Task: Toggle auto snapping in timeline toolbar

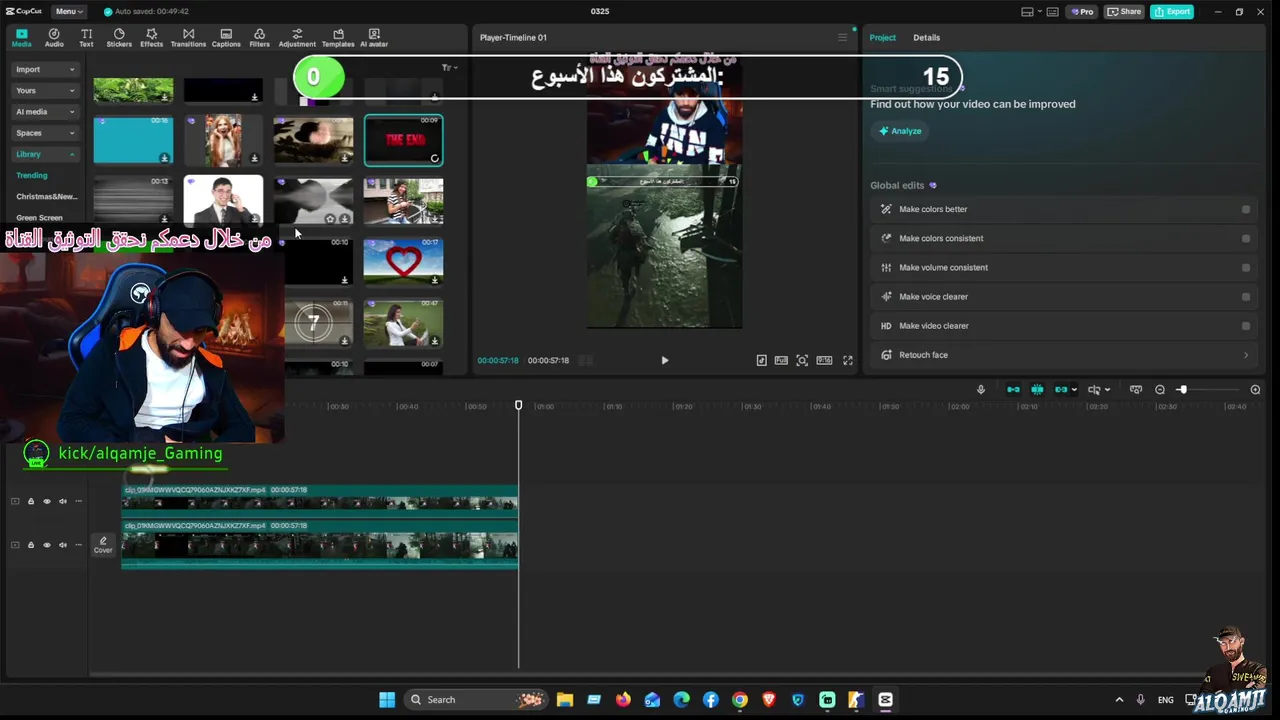Action: pos(1037,390)
